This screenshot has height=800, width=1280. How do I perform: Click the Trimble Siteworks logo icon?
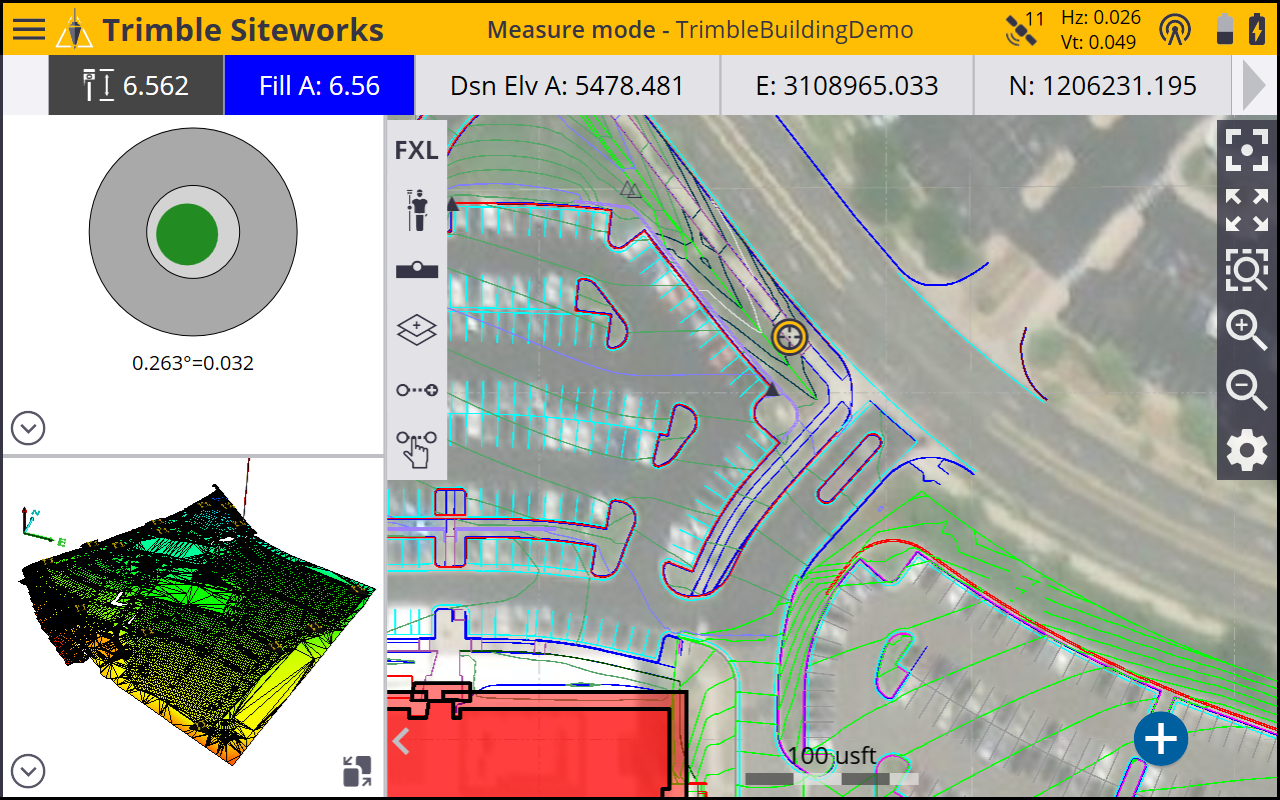(74, 29)
